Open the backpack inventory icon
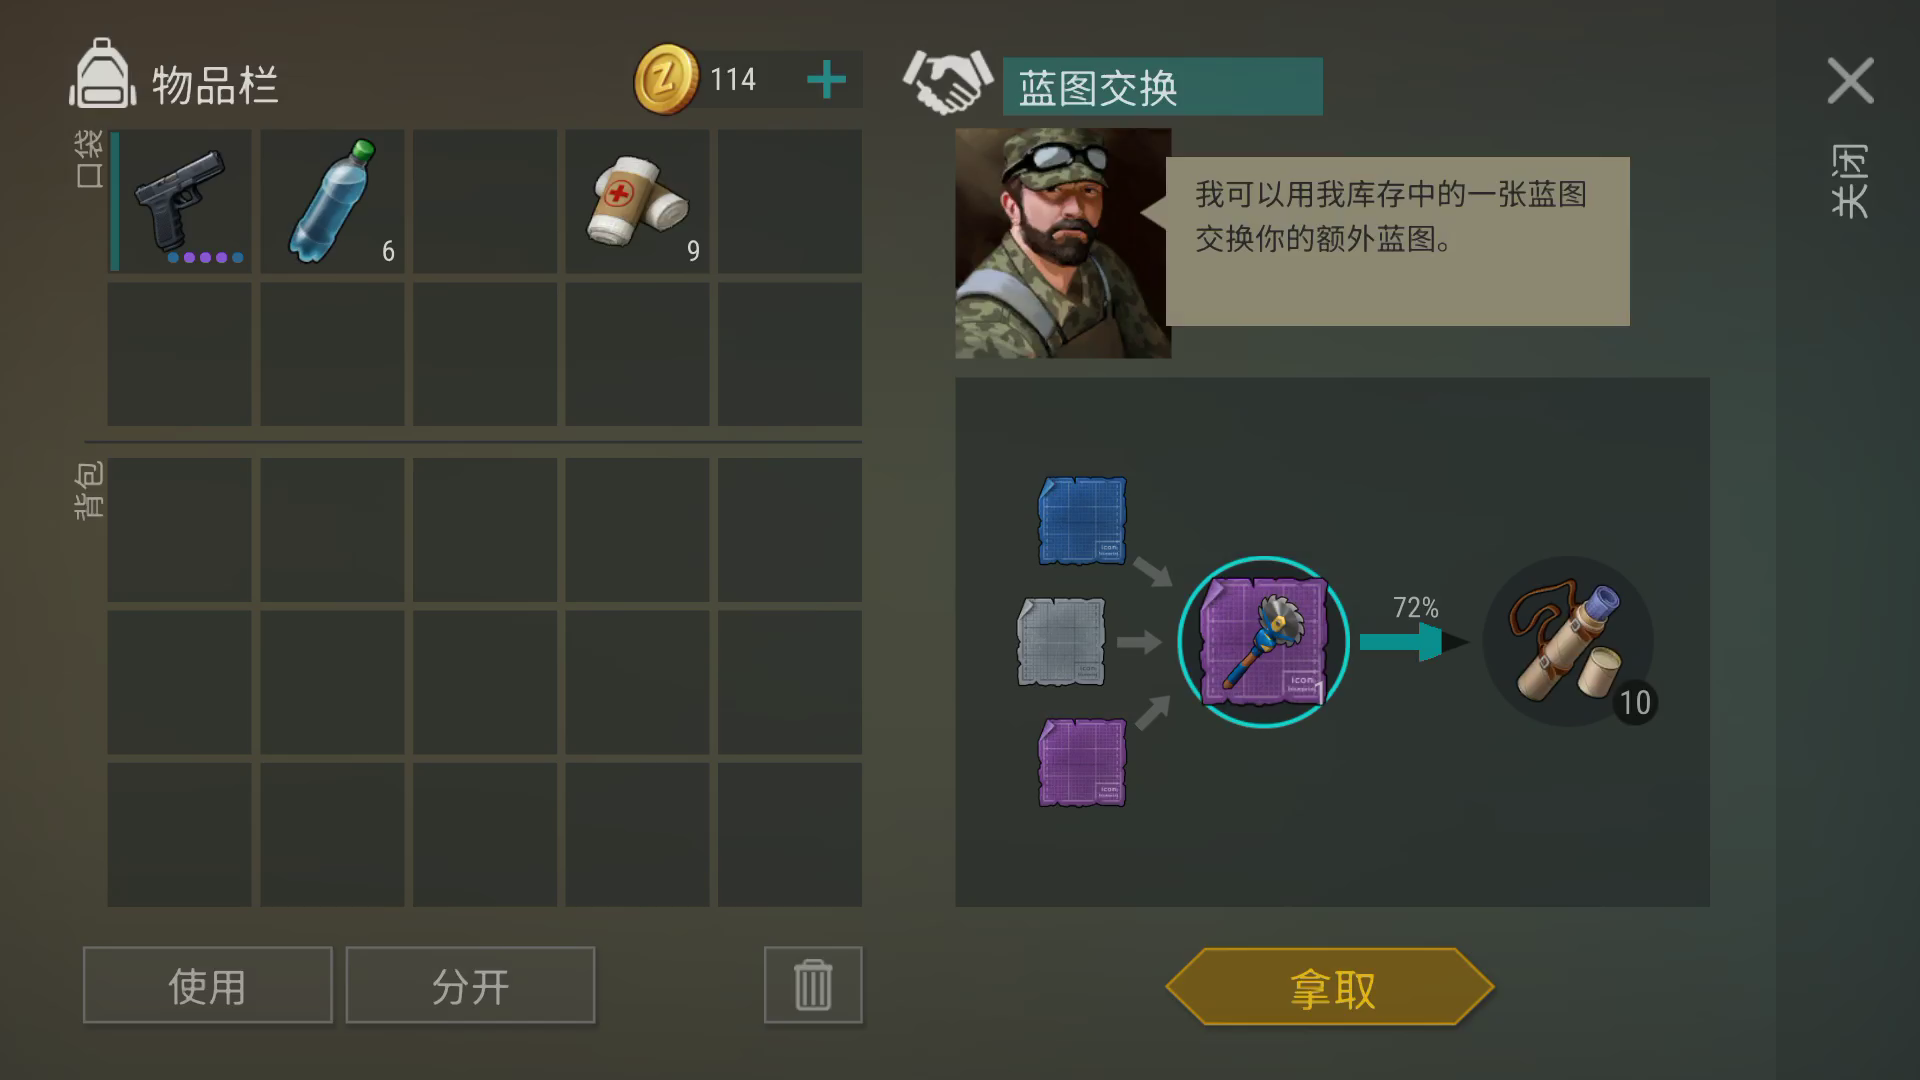The height and width of the screenshot is (1080, 1920). click(x=102, y=74)
